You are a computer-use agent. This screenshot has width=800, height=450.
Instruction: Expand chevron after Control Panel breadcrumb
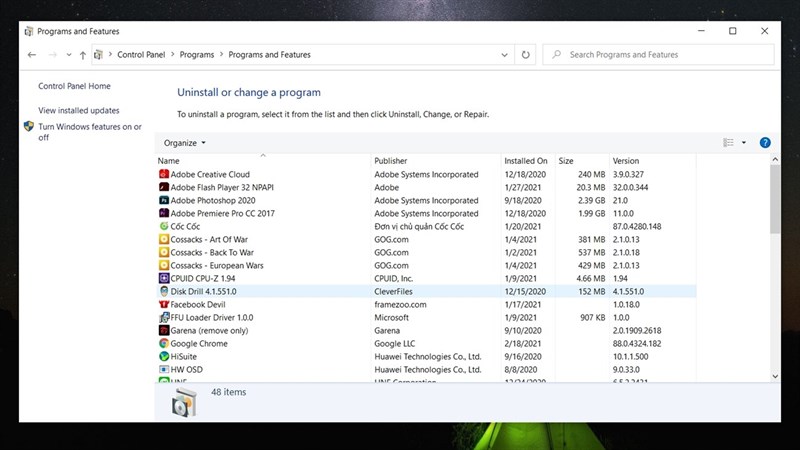click(x=172, y=54)
